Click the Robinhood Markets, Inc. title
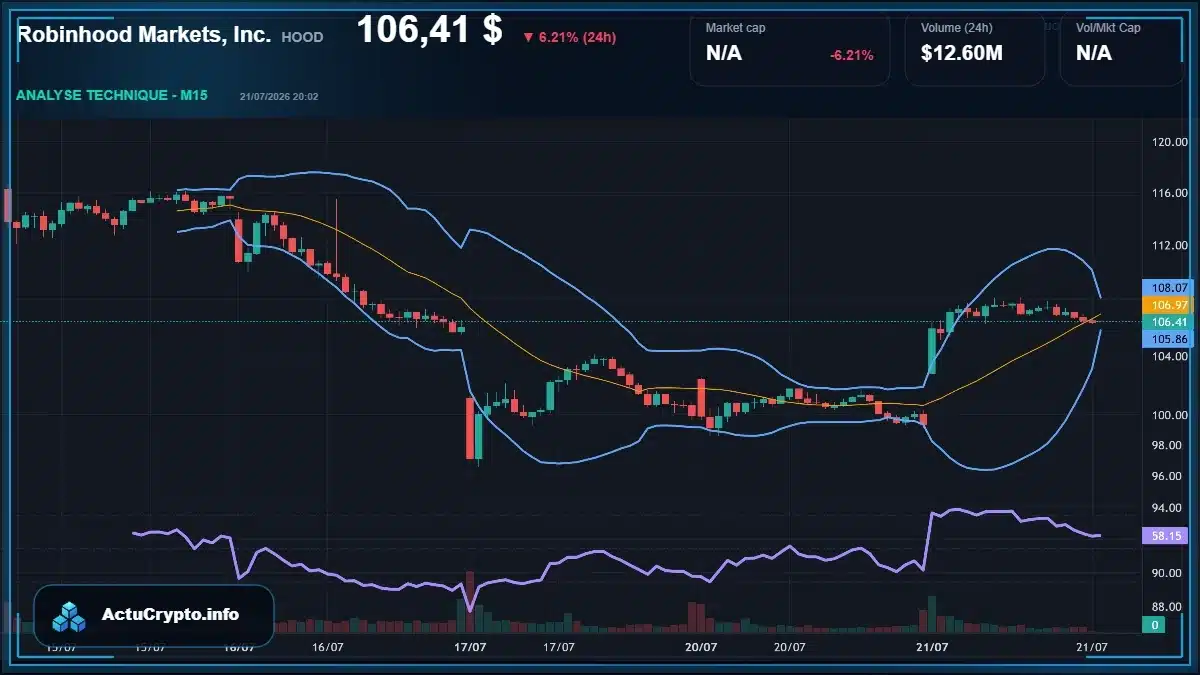The height and width of the screenshot is (675, 1200). (x=144, y=35)
